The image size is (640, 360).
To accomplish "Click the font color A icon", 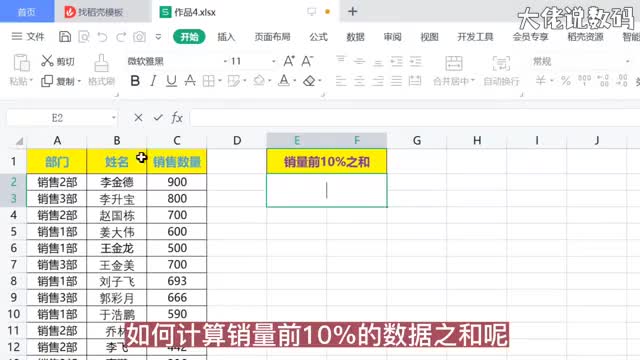I will click(284, 80).
